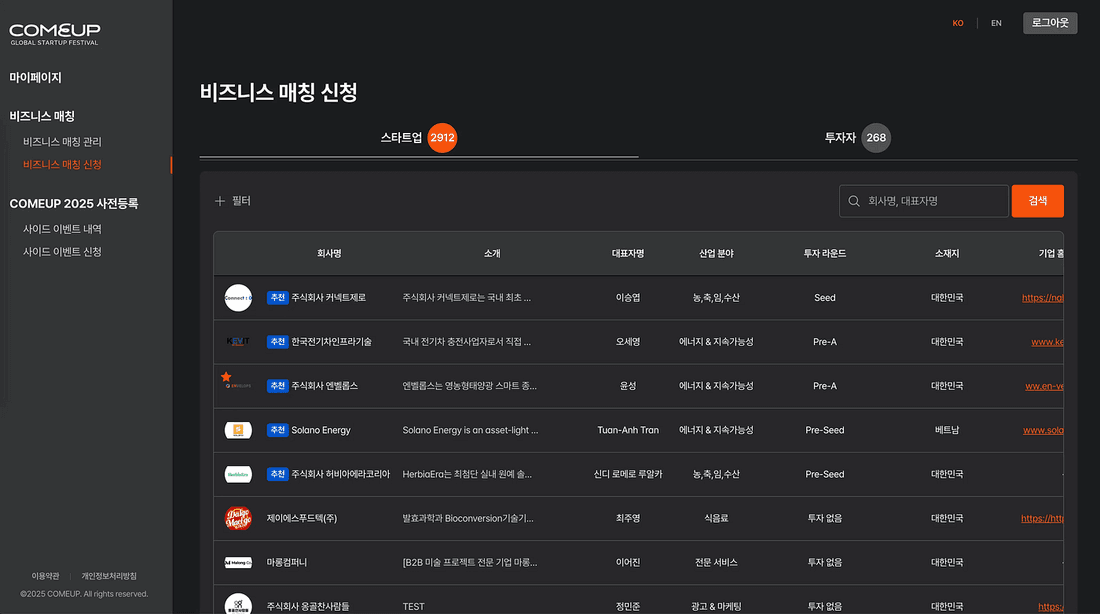The width and height of the screenshot is (1100, 614).
Task: Click the company name 제이에스푸드텍(주)
Action: pos(302,519)
